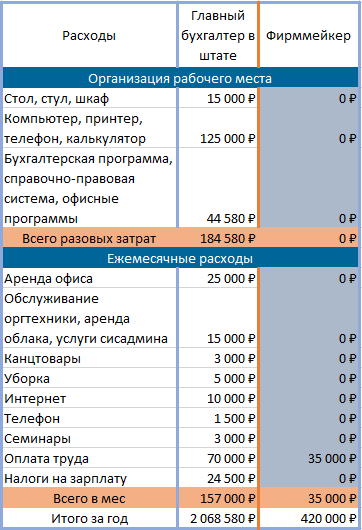Select the '0 ₽' Фирммейкер cell for Стол, стул, шкаф
The width and height of the screenshot is (362, 530).
pos(309,98)
